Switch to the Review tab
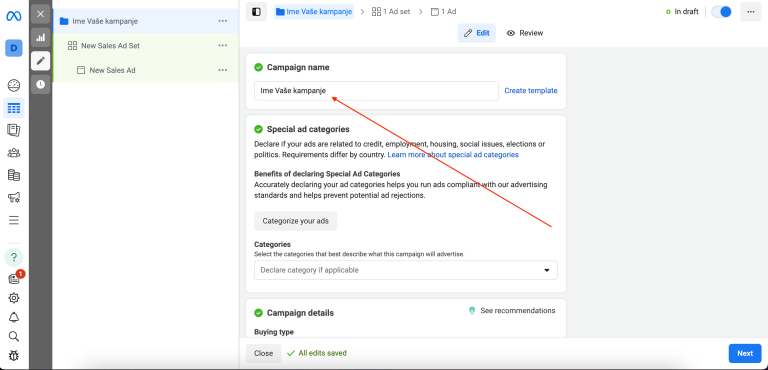 click(525, 33)
